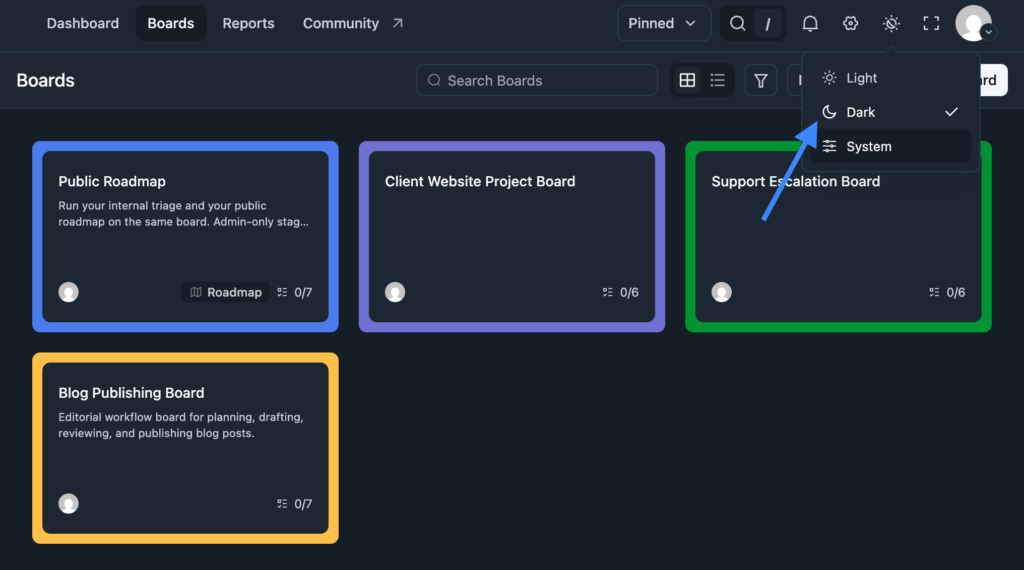The width and height of the screenshot is (1024, 570).
Task: Switch to grid view
Action: point(687,80)
